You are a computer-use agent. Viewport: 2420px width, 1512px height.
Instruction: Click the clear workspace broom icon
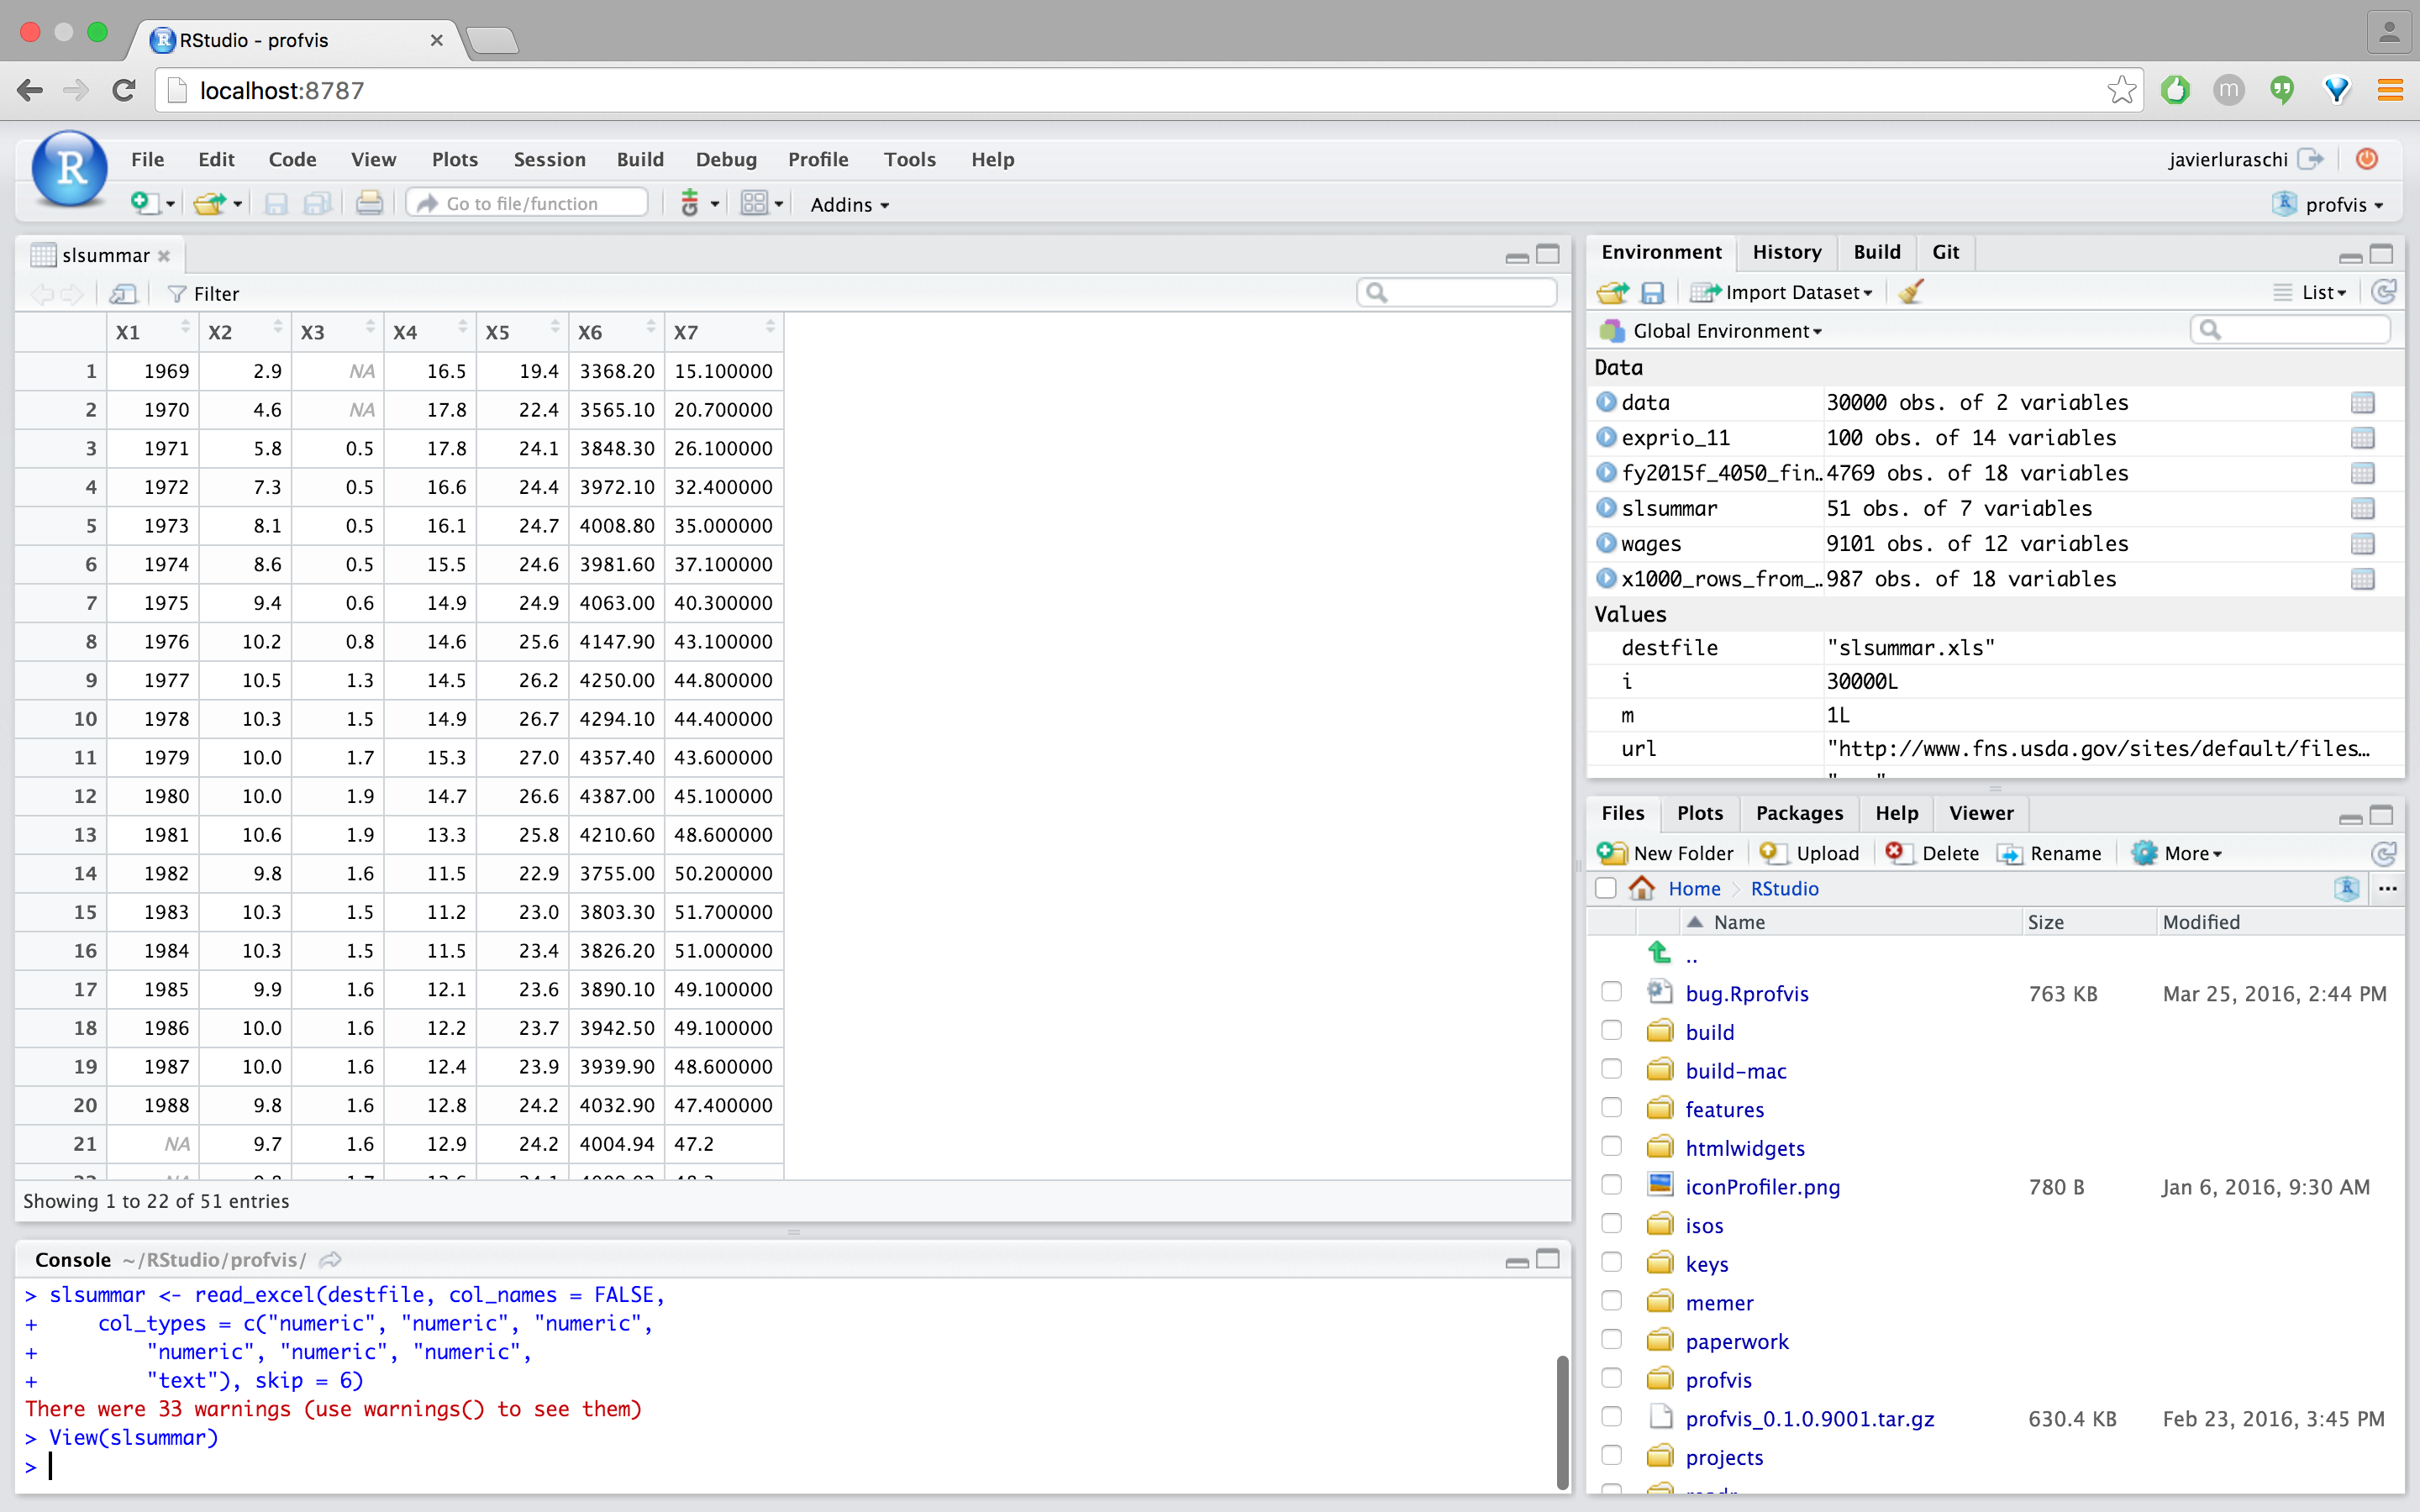1911,292
